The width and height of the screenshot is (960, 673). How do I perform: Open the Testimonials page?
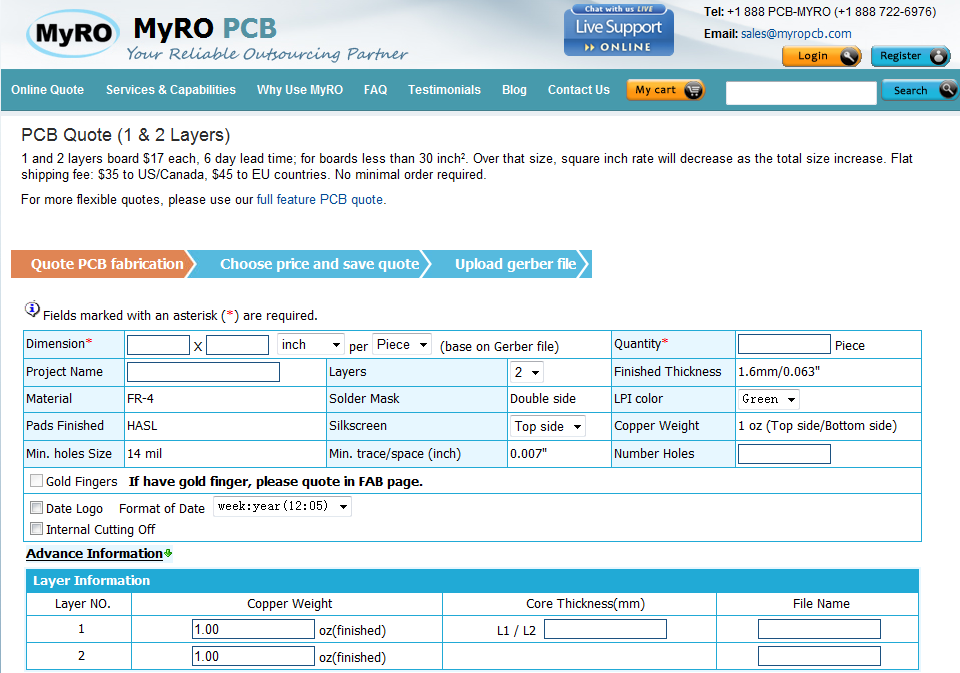coord(444,89)
